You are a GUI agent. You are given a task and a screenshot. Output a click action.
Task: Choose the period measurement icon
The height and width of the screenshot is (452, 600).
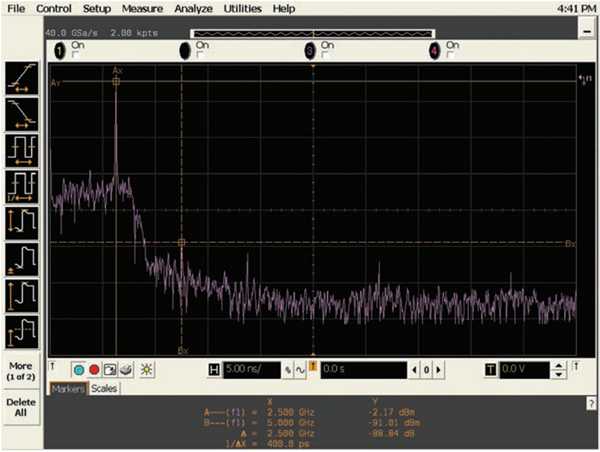tap(22, 151)
